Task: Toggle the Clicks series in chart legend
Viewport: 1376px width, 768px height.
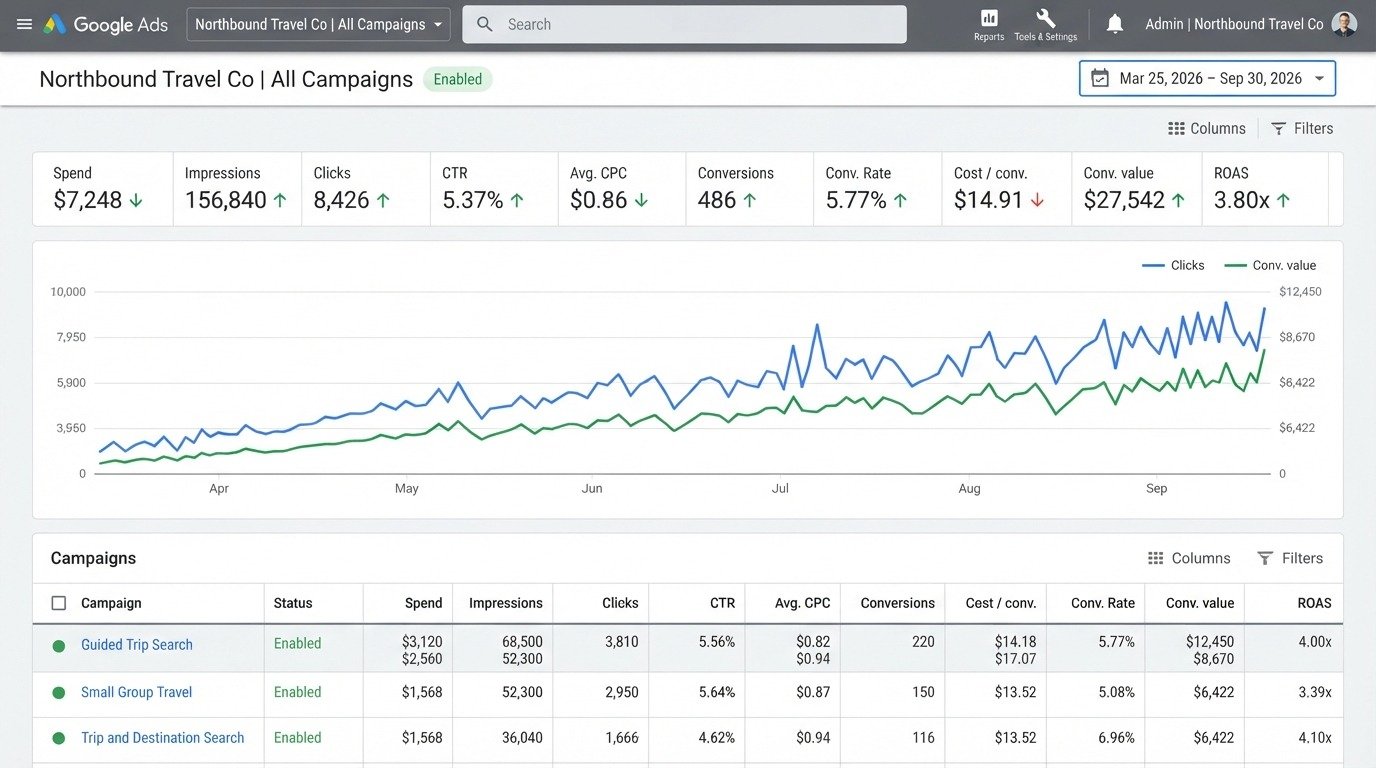Action: [1173, 265]
